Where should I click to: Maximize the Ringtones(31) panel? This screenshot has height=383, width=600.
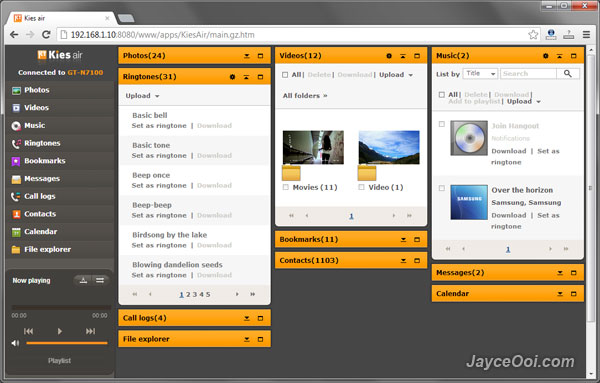pos(261,77)
